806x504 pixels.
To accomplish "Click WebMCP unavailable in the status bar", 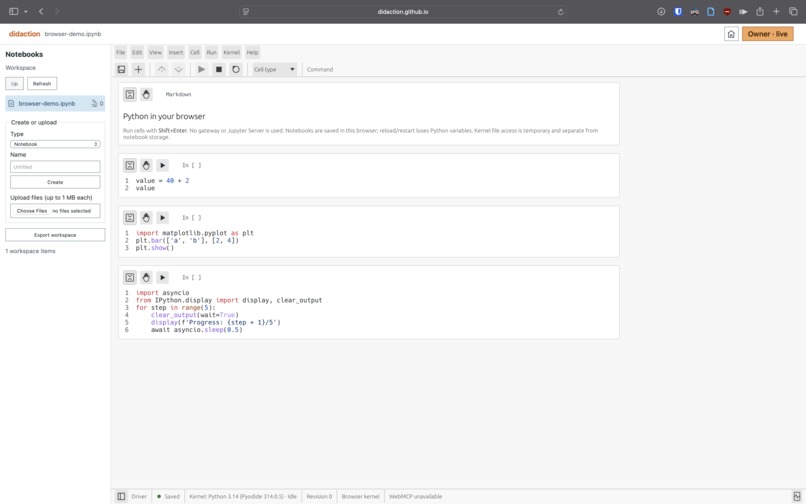I will pyautogui.click(x=415, y=496).
